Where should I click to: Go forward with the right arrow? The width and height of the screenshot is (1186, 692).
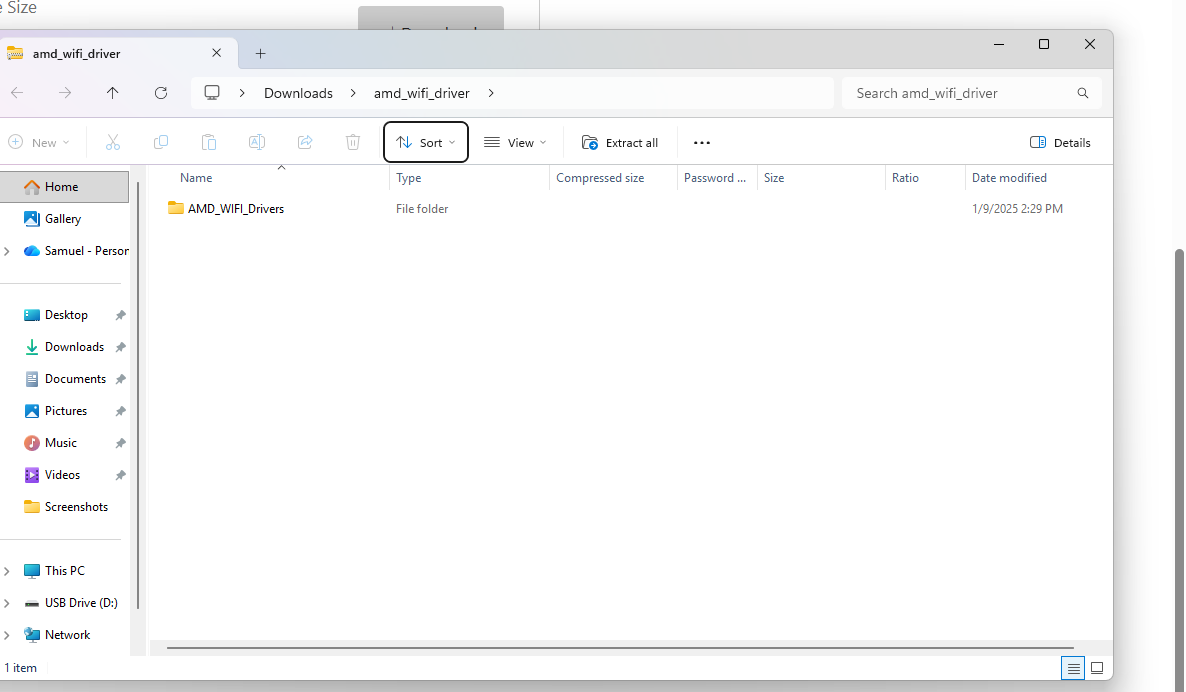click(65, 93)
